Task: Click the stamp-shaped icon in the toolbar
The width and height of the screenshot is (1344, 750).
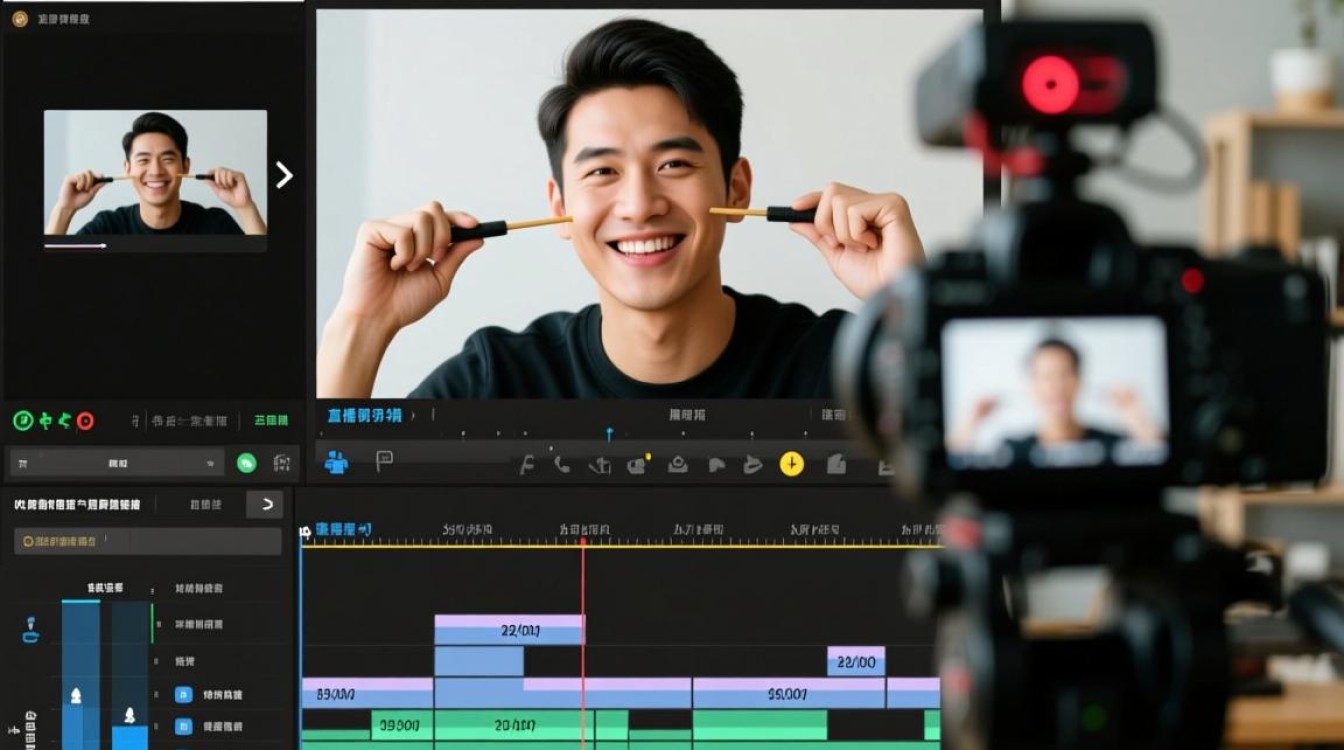Action: click(677, 464)
